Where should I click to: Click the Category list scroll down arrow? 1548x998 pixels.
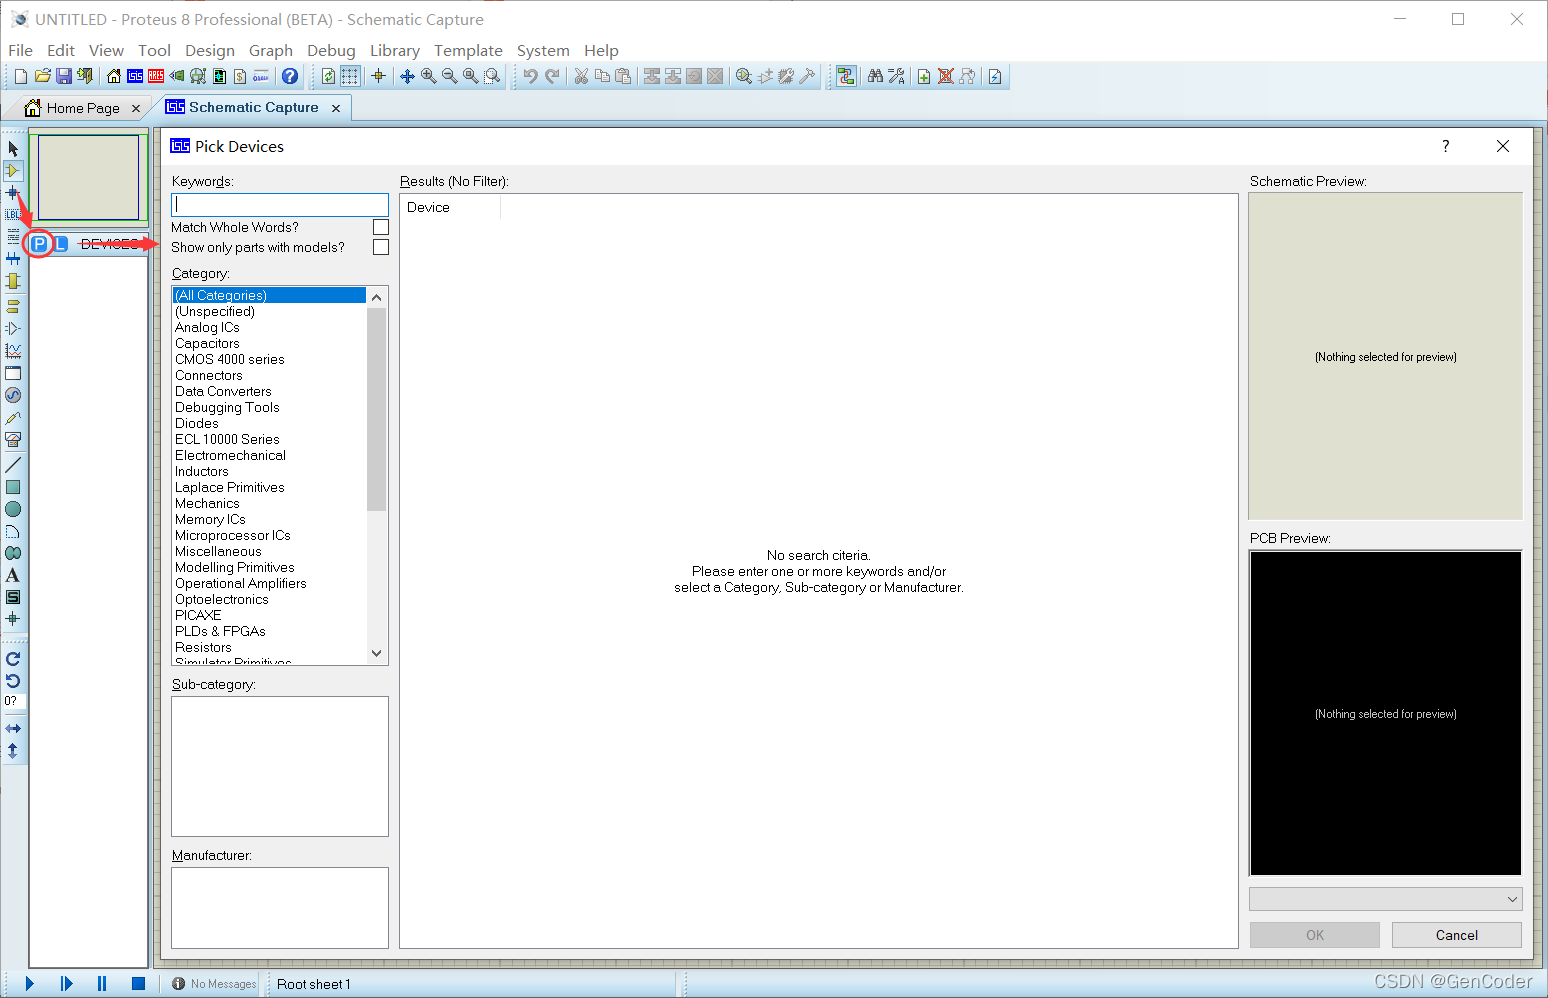click(x=377, y=653)
